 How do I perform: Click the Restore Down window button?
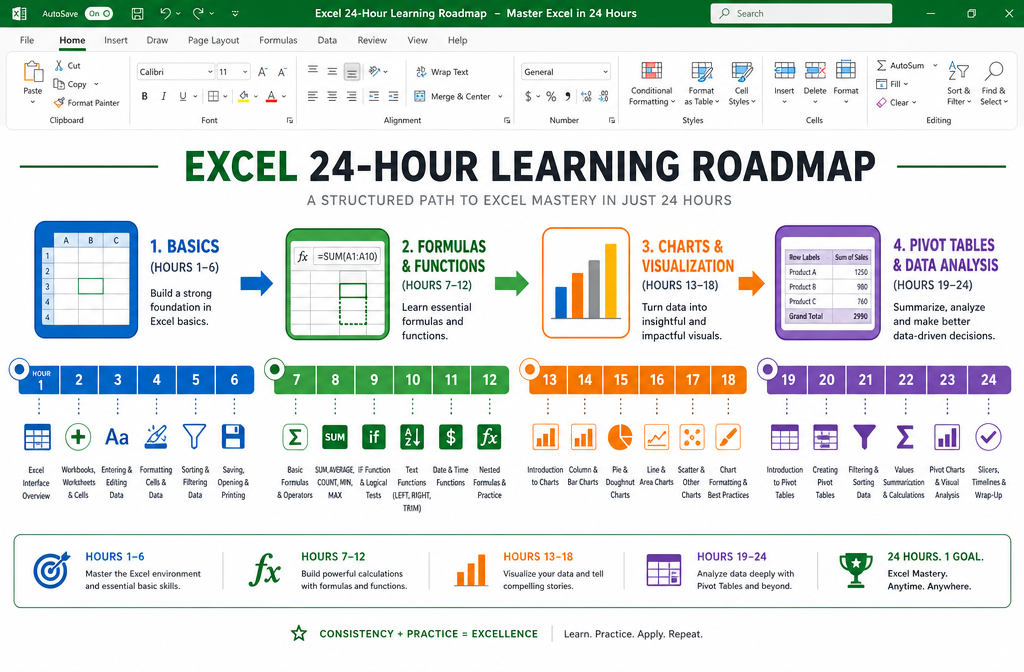tap(971, 13)
